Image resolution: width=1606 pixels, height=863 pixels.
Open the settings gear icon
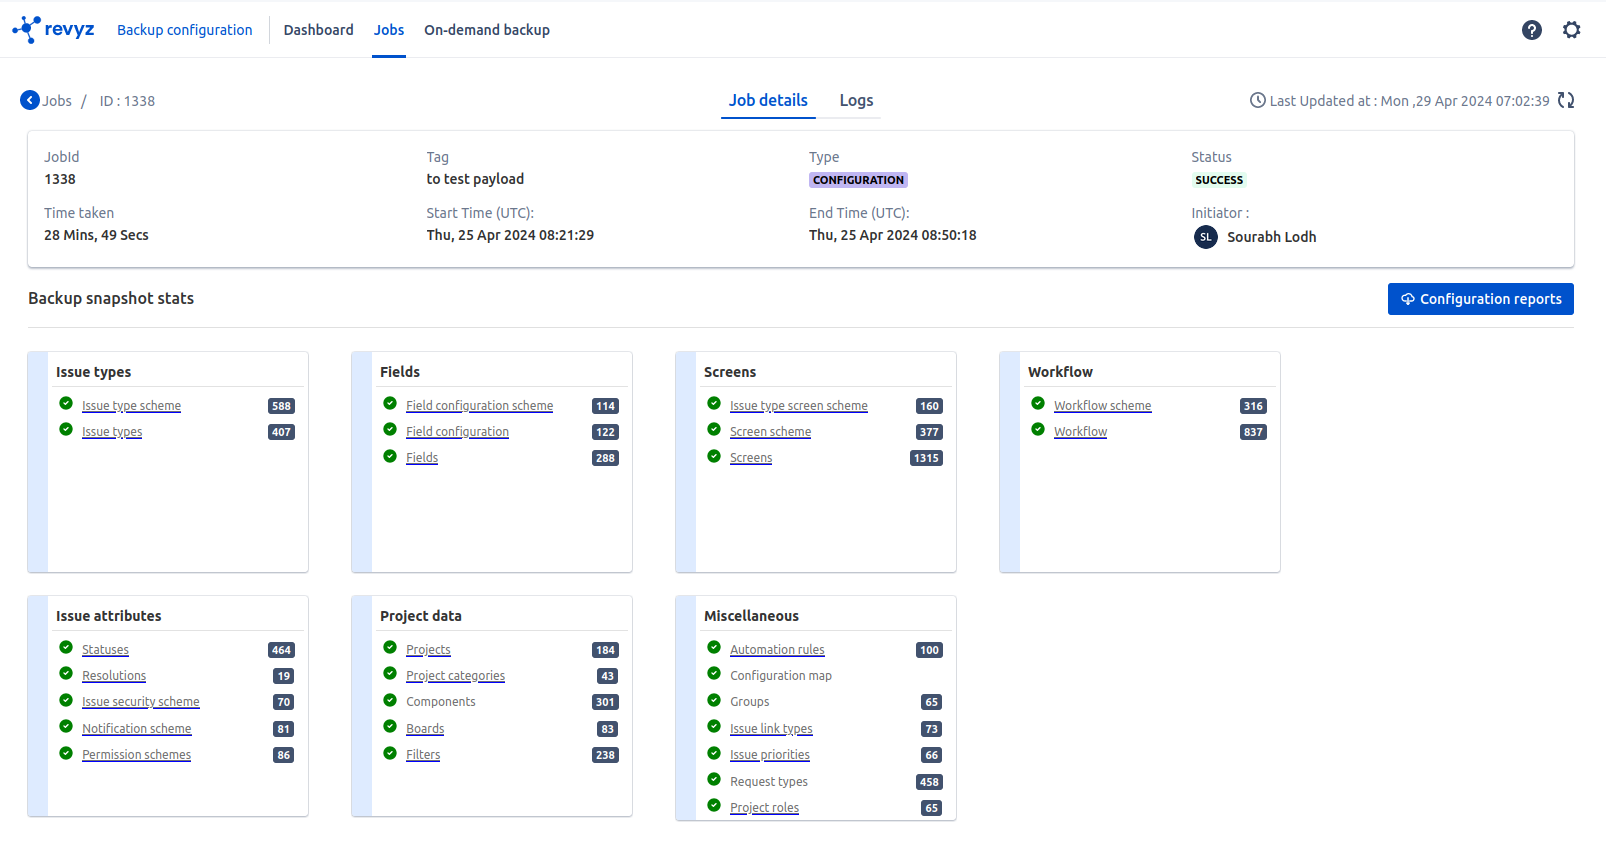[x=1571, y=30]
